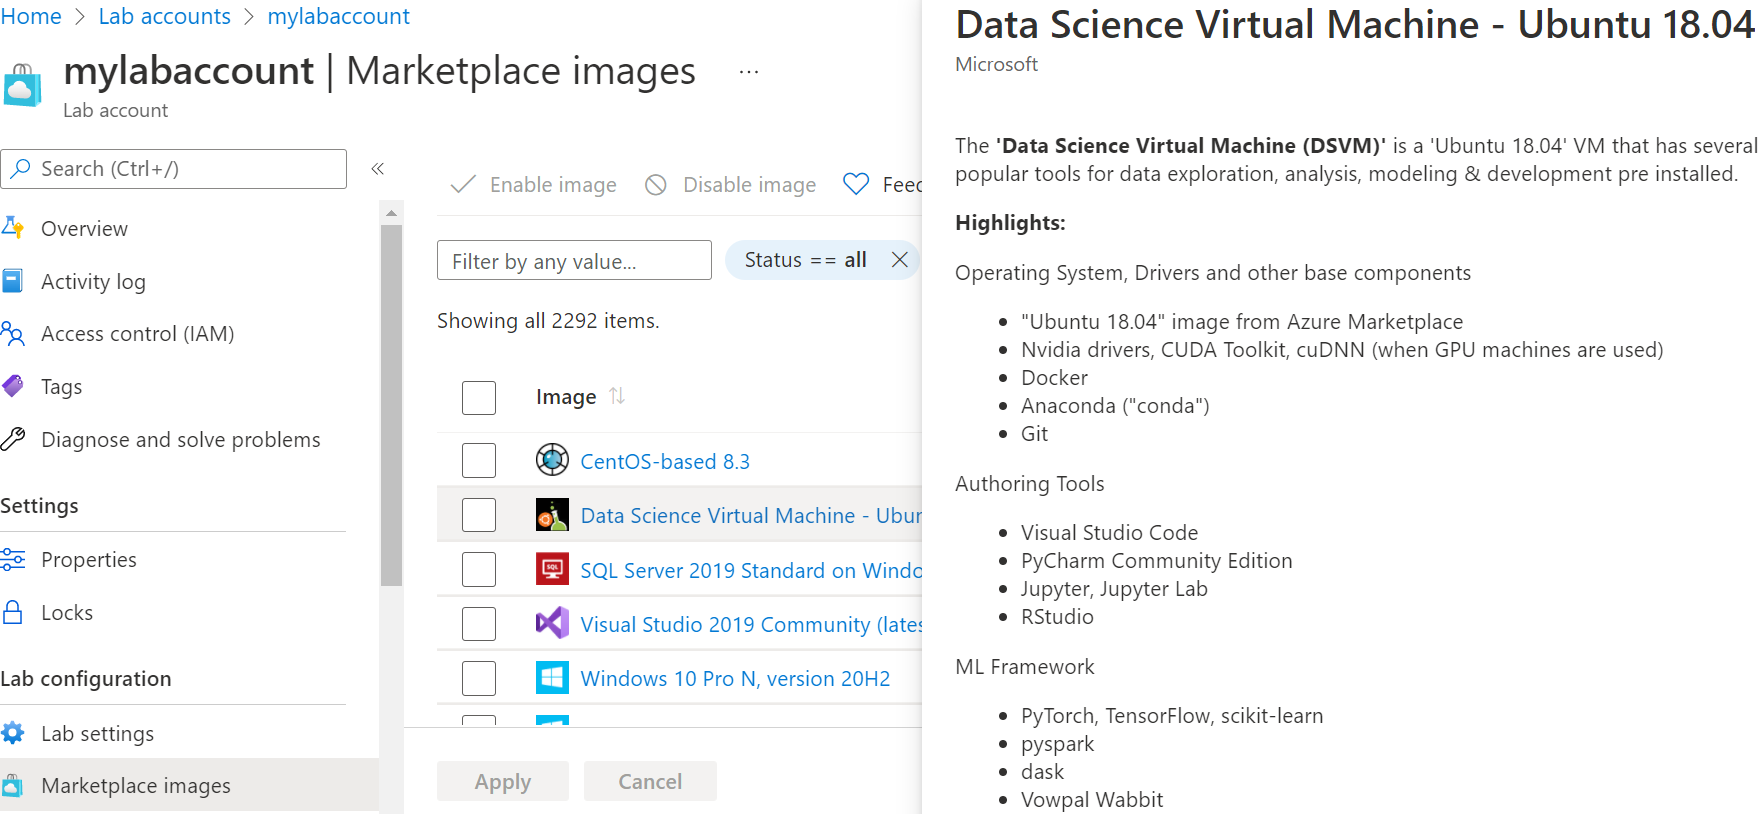
Task: Click the Image column header
Action: point(566,397)
